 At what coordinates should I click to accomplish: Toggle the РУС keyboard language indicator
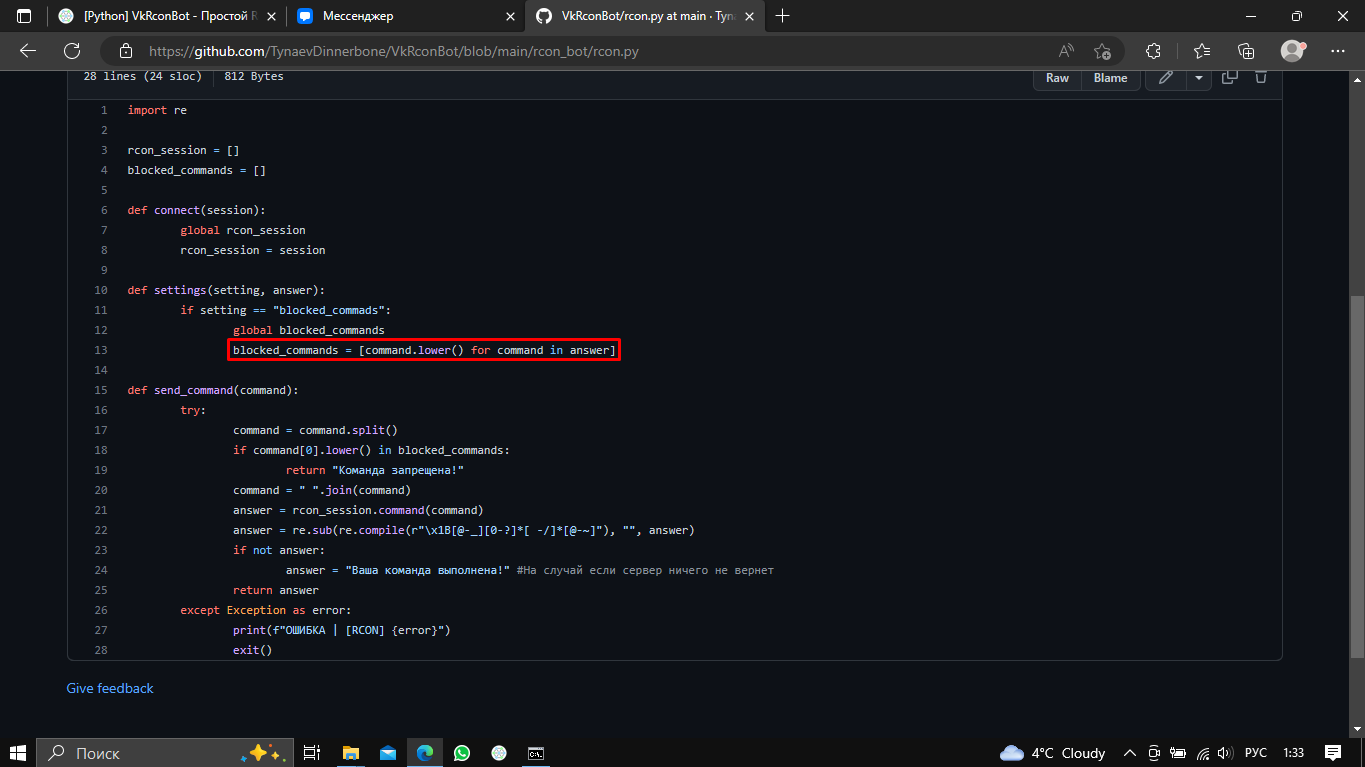pyautogui.click(x=1256, y=753)
